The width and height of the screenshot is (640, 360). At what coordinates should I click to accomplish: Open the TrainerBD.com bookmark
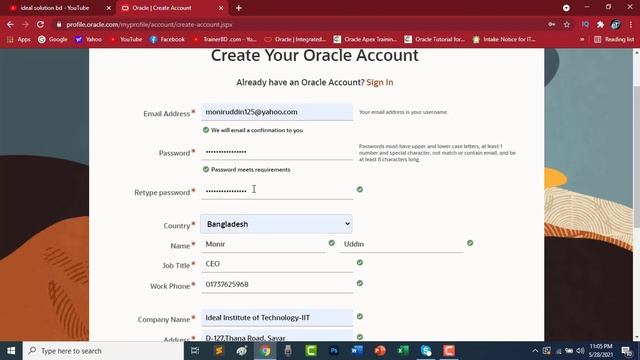pos(225,39)
